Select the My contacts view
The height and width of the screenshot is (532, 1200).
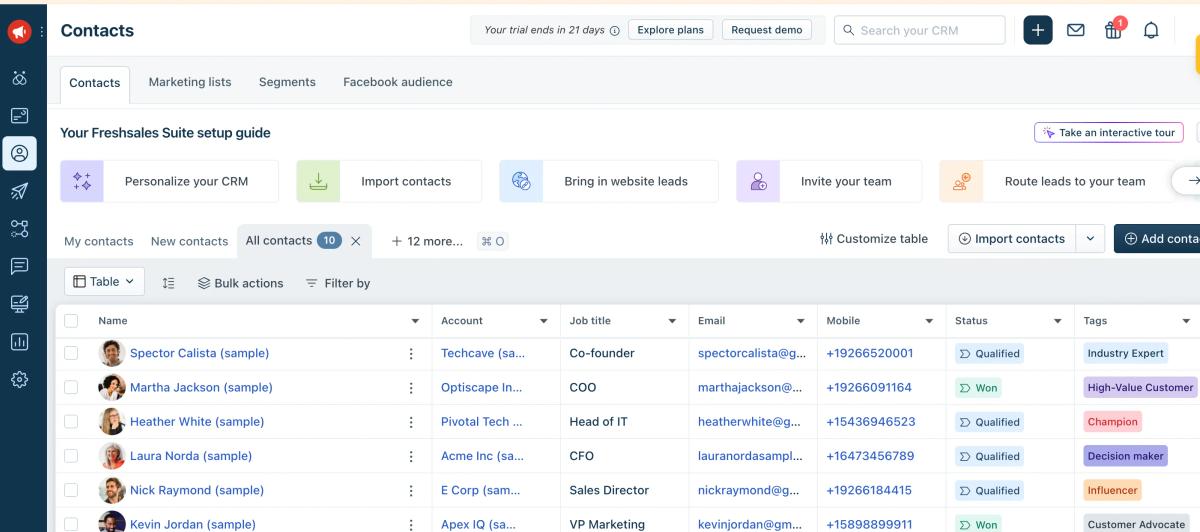[99, 241]
